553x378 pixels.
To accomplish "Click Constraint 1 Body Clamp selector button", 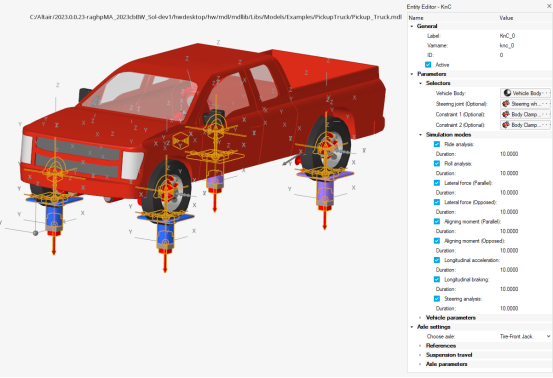I will (x=525, y=114).
